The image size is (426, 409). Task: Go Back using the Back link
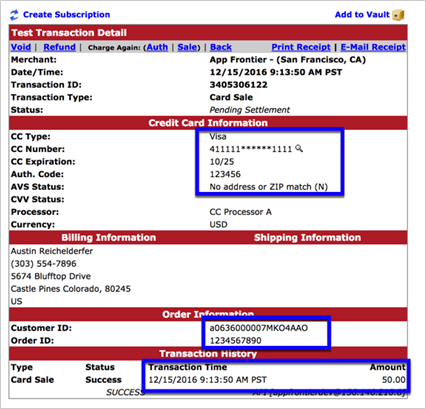click(221, 47)
